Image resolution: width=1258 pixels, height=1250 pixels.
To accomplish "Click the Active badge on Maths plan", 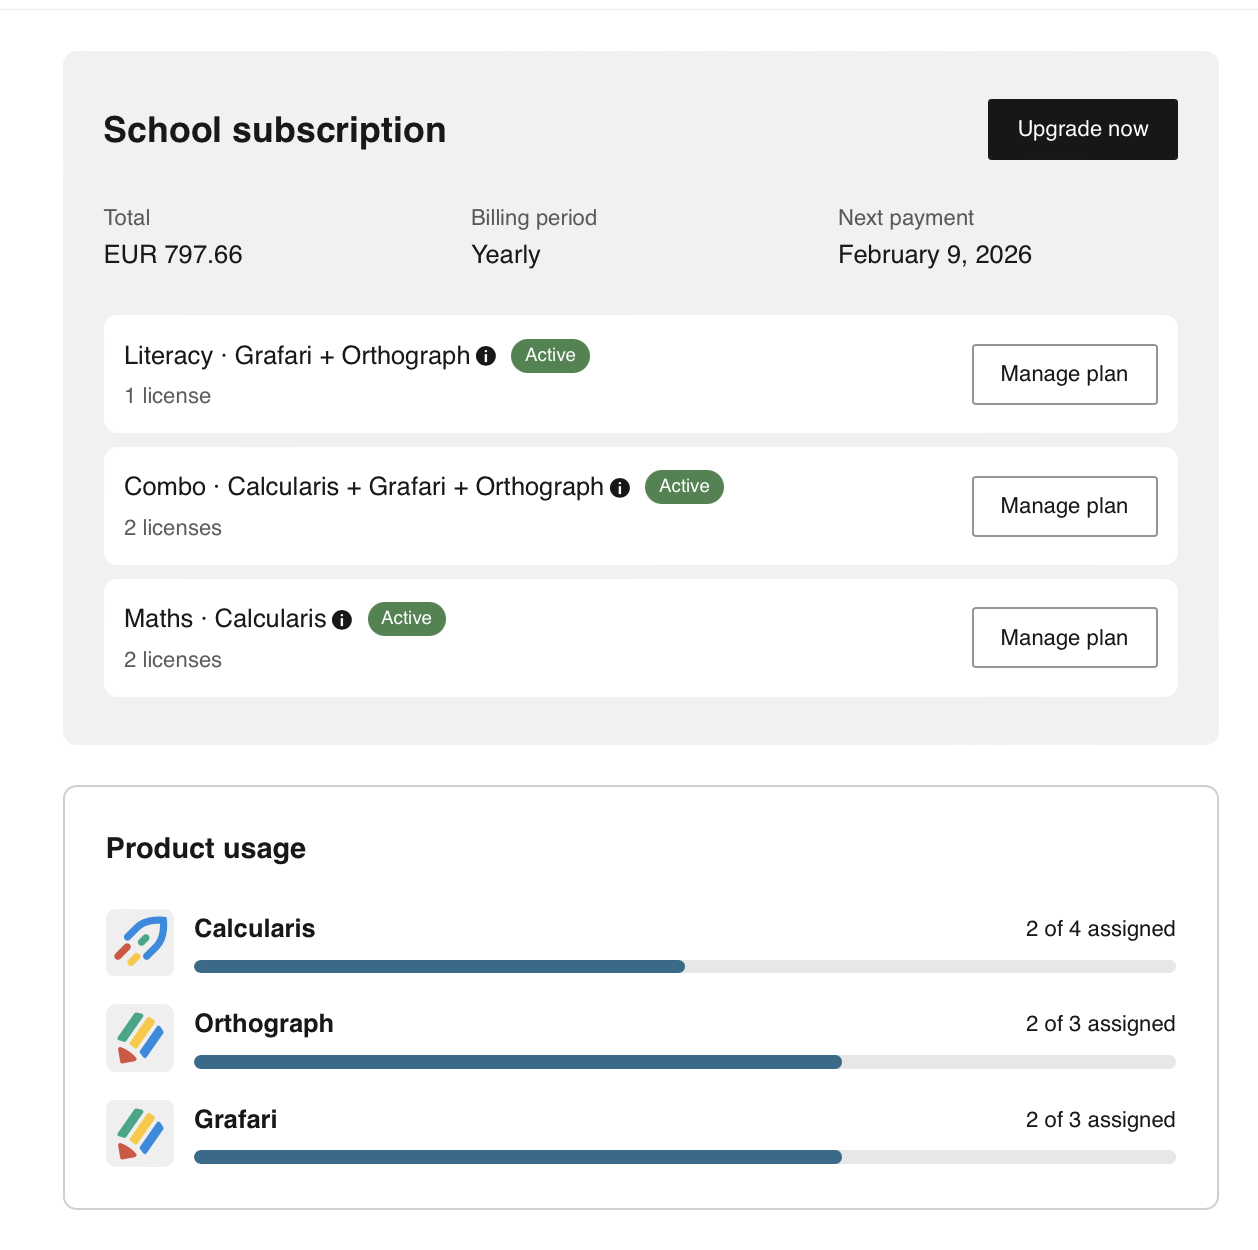I will click(406, 619).
